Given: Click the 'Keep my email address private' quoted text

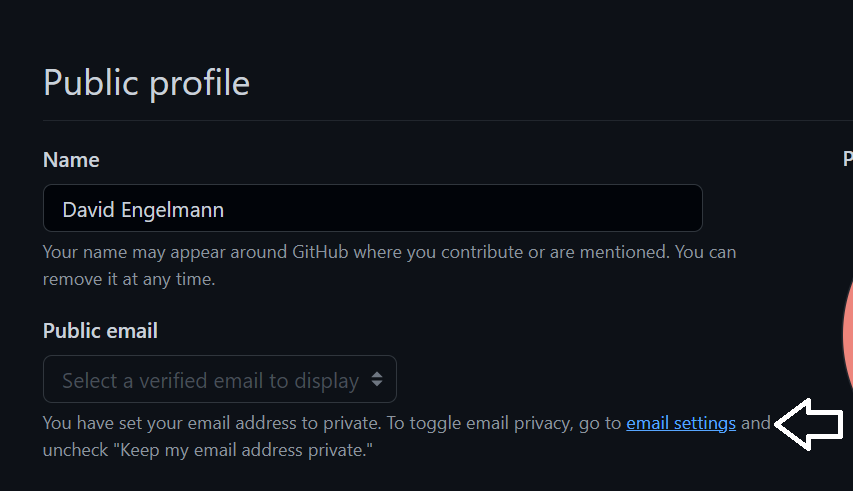Looking at the screenshot, I should (x=243, y=450).
